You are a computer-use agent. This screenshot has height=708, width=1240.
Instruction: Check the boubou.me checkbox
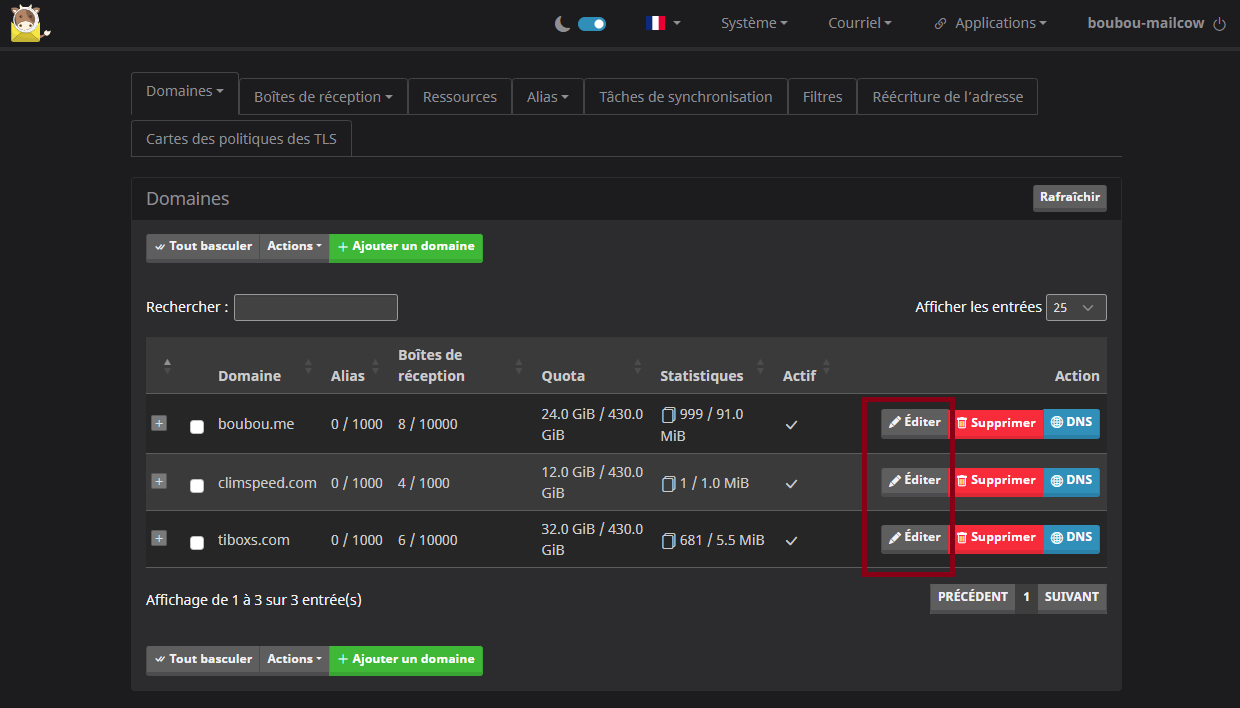click(x=197, y=426)
